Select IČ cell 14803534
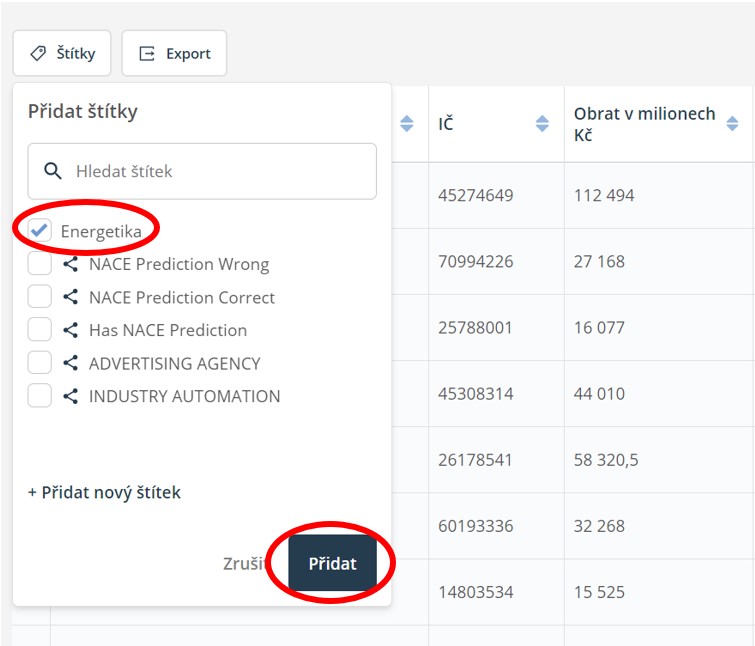This screenshot has height=646, width=755. (x=476, y=592)
